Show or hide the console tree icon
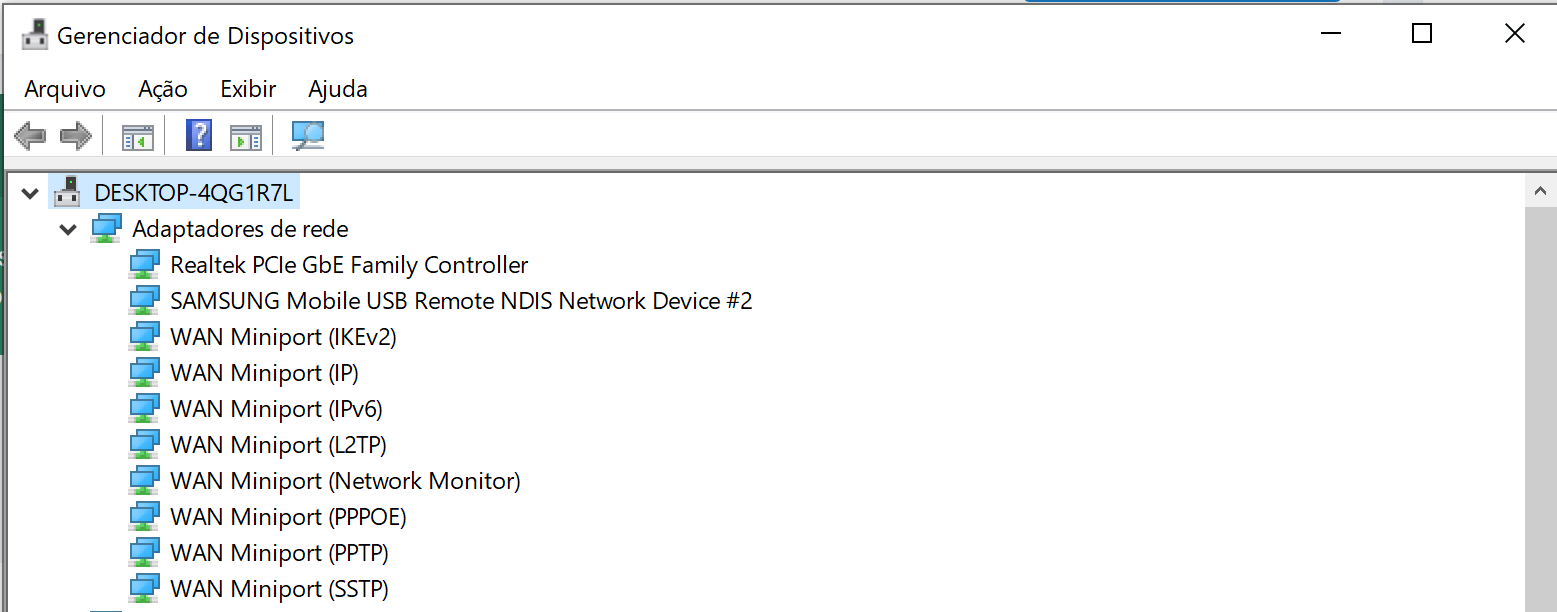Screen dimensions: 1557x612 pyautogui.click(x=138, y=136)
